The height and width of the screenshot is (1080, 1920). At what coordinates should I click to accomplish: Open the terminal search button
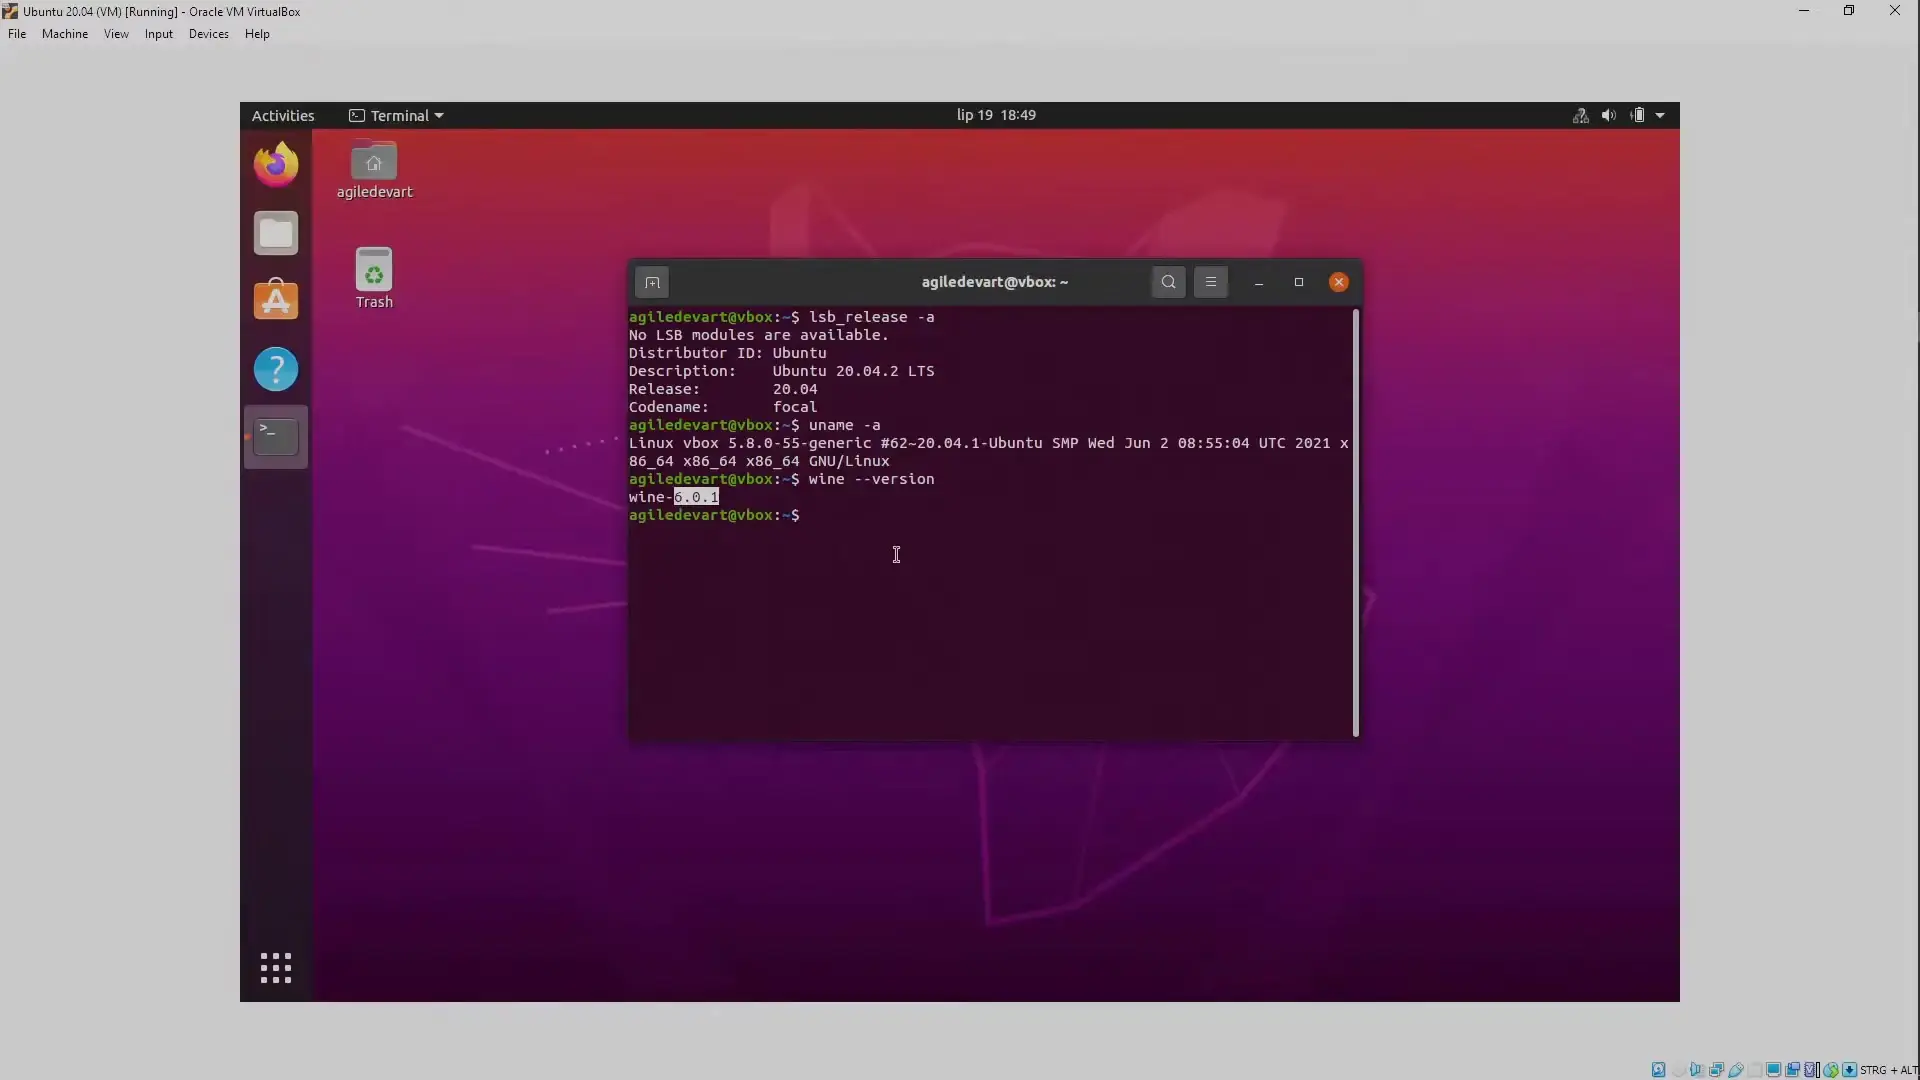(x=1168, y=282)
